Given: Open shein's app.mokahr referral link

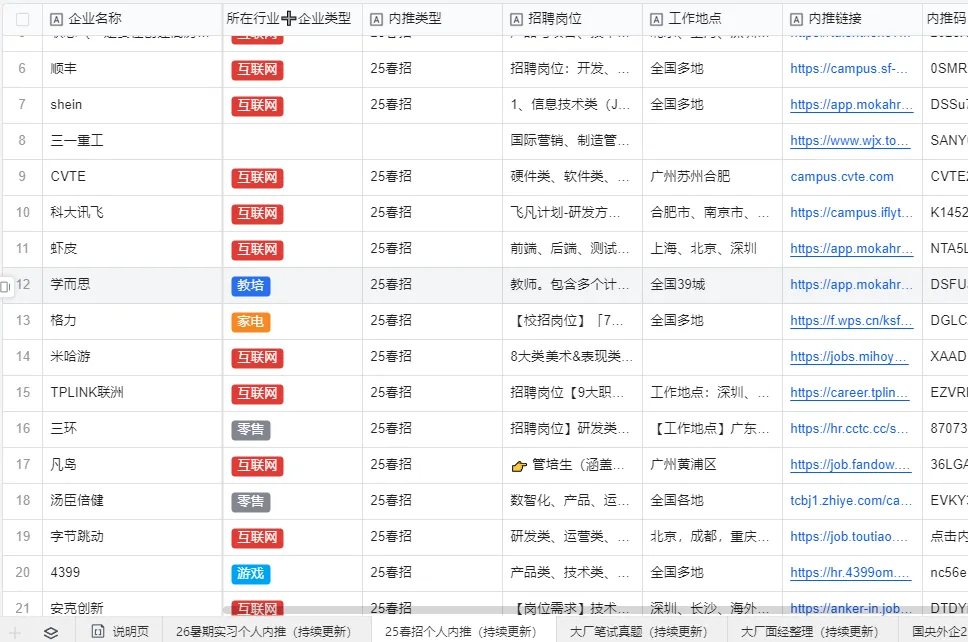Looking at the screenshot, I should tap(851, 105).
